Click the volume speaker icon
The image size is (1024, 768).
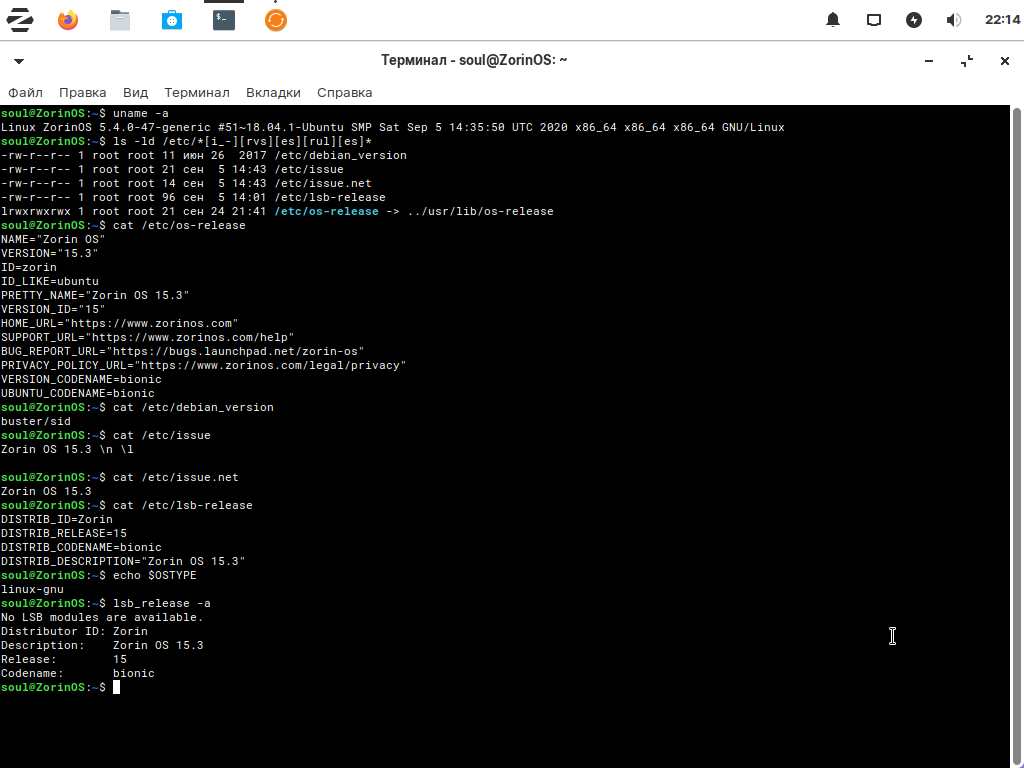pos(953,20)
